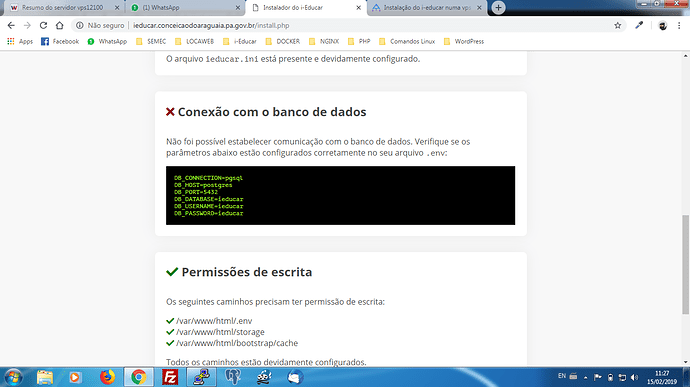
Task: Reload the installer page
Action: [43, 26]
